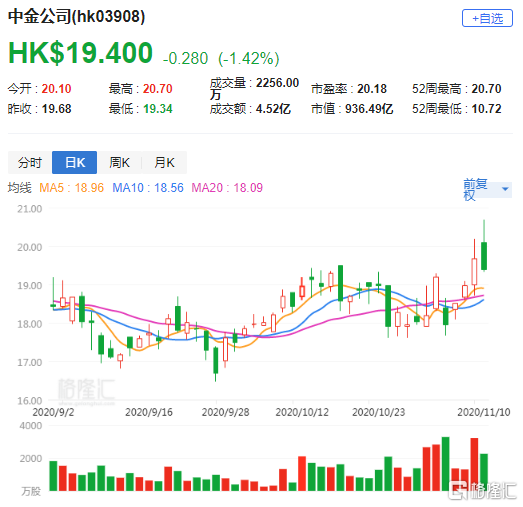The image size is (523, 507).
Task: Click the 2020/9/28 date axis label
Action: point(225,412)
